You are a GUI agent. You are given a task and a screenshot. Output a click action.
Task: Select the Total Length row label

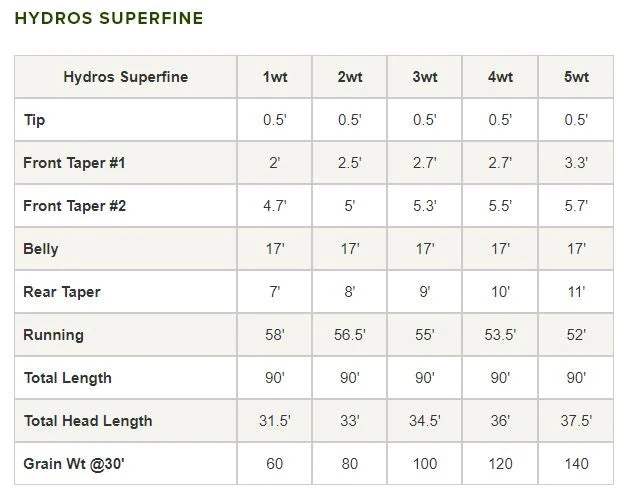pos(68,378)
